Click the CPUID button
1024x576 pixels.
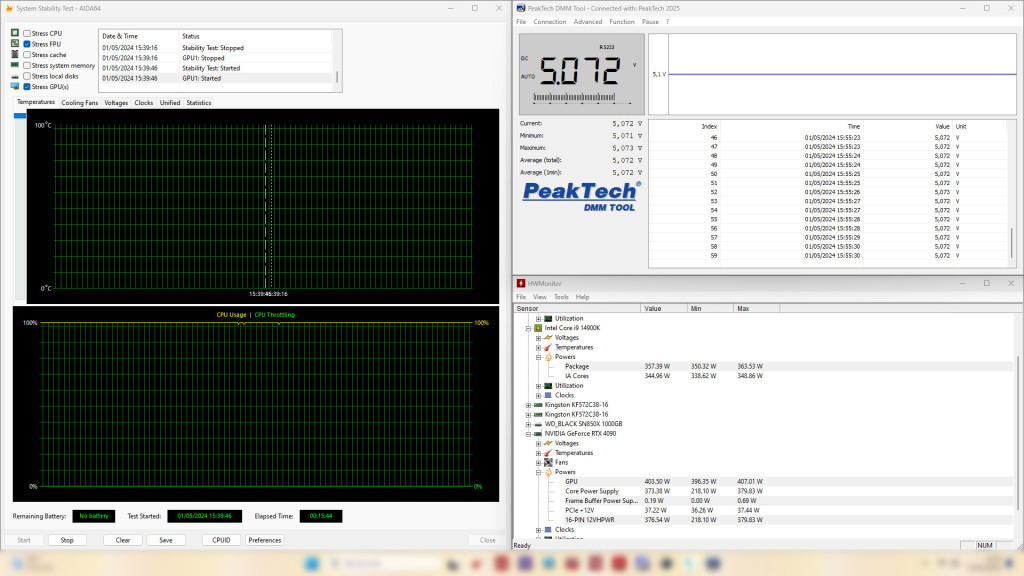221,540
